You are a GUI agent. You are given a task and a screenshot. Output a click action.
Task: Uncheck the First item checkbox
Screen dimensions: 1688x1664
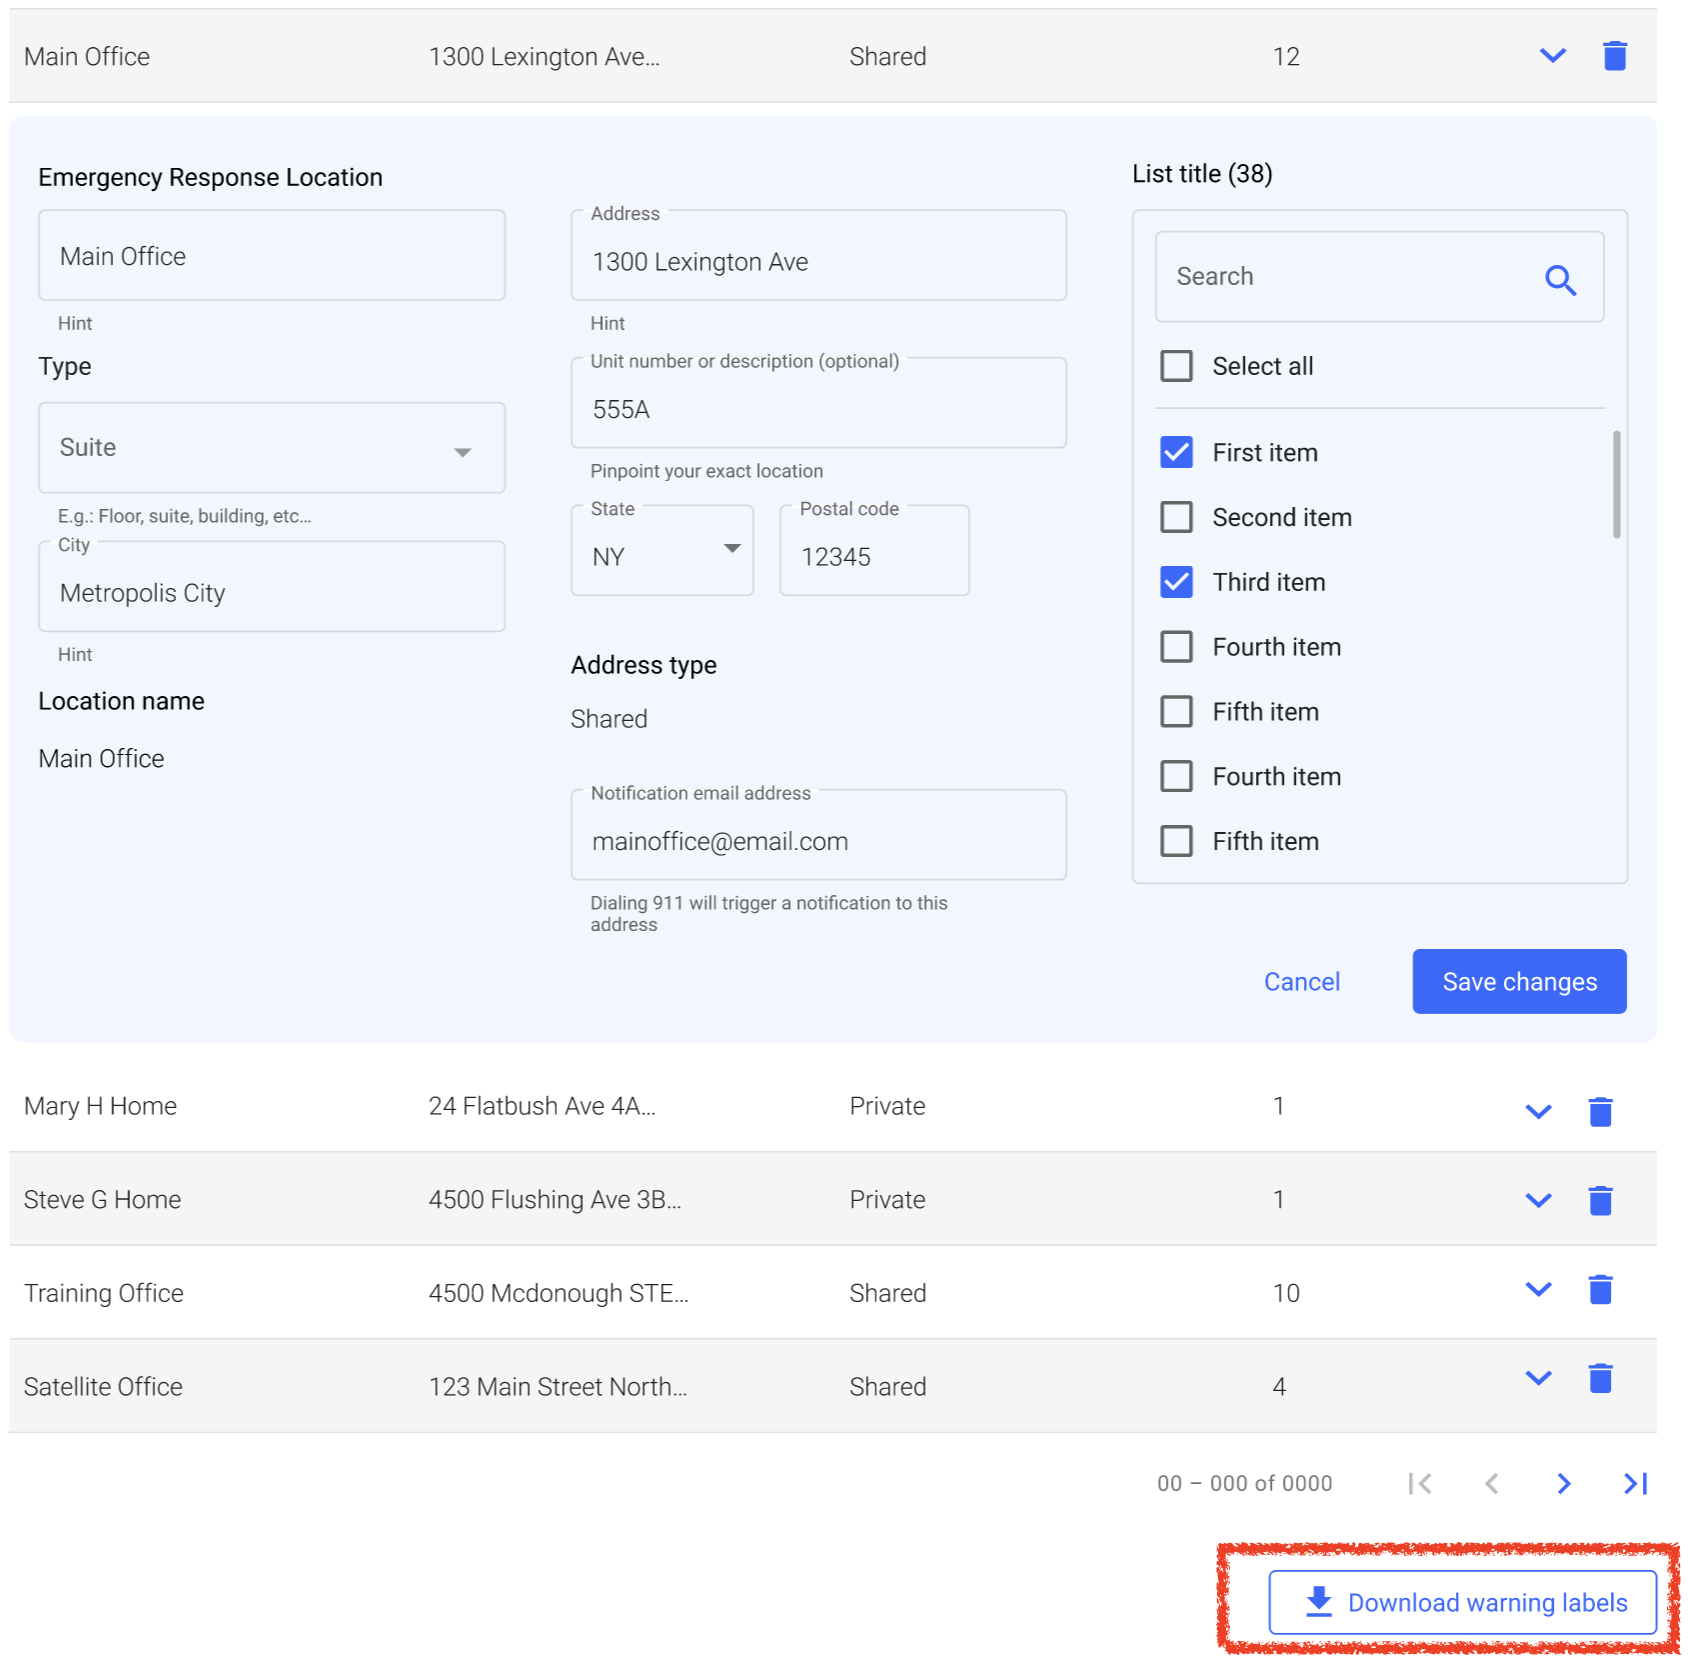1176,452
